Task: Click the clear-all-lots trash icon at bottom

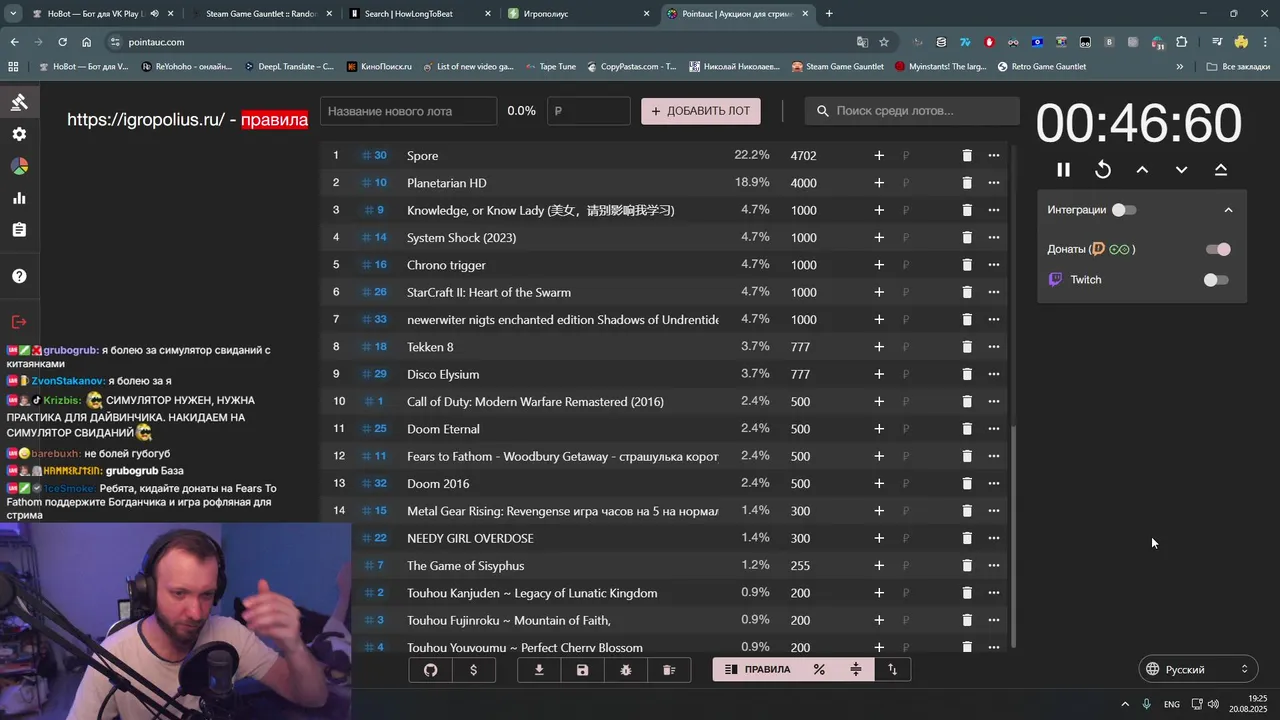Action: [x=669, y=670]
